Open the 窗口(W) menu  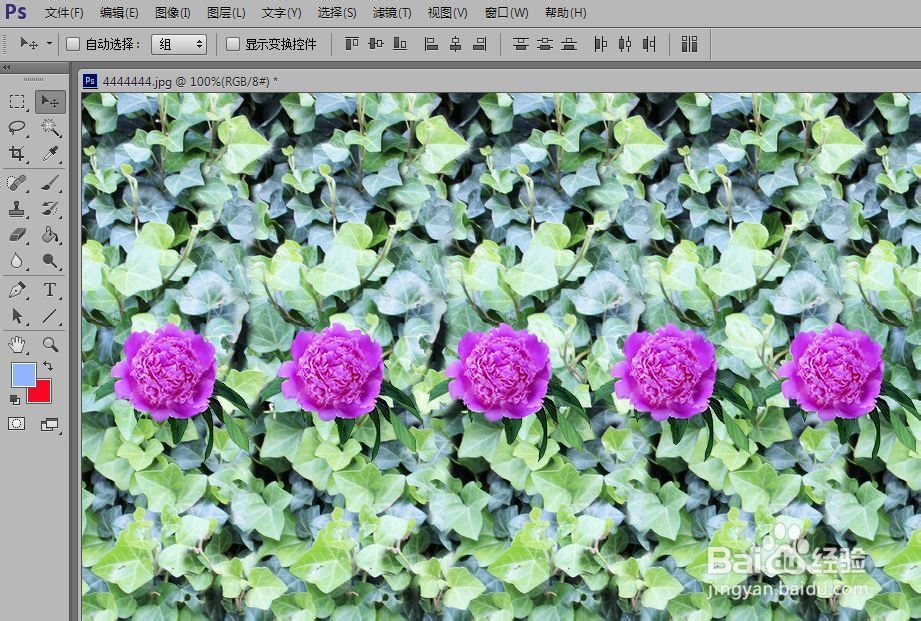[506, 12]
